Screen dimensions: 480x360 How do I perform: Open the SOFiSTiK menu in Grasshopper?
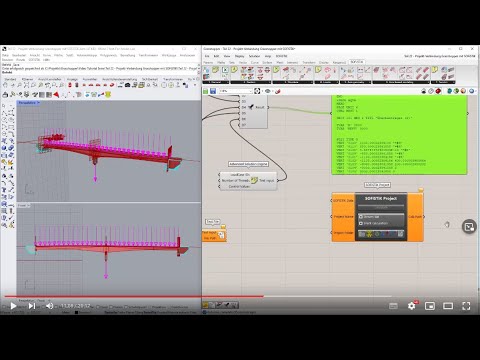[x=282, y=56]
